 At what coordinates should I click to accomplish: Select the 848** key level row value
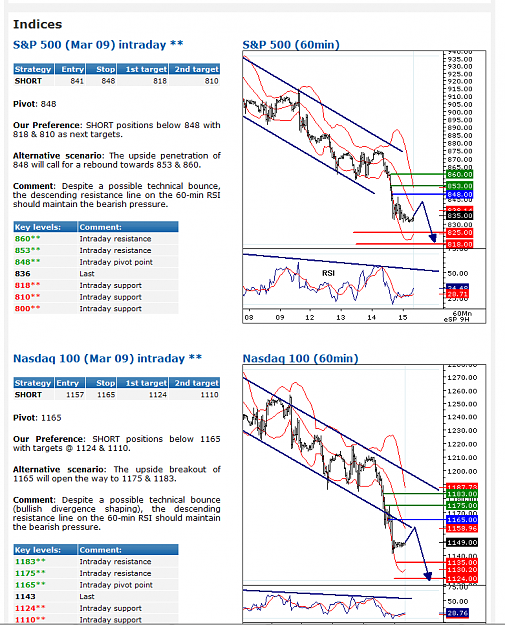click(x=28, y=262)
